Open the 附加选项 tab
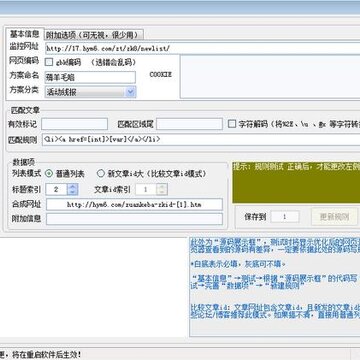 click(94, 34)
